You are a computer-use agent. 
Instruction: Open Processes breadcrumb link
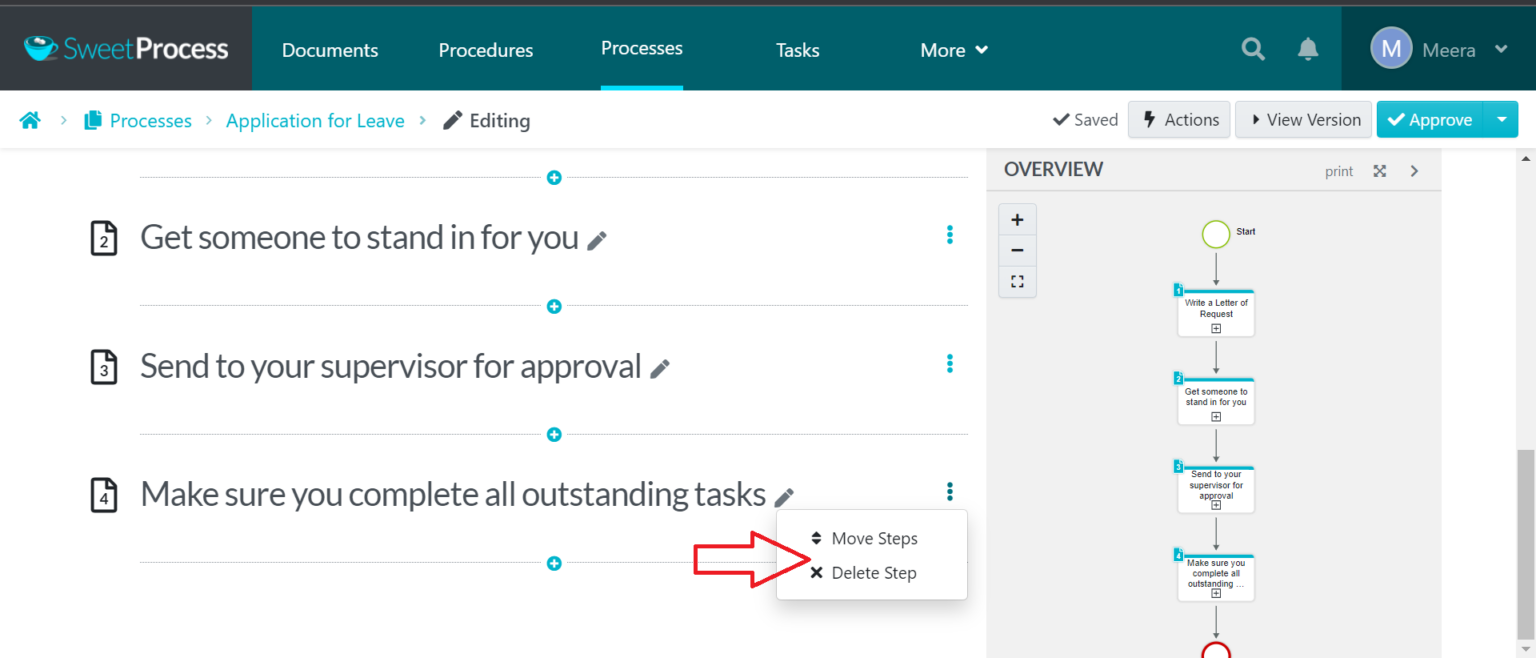click(138, 121)
